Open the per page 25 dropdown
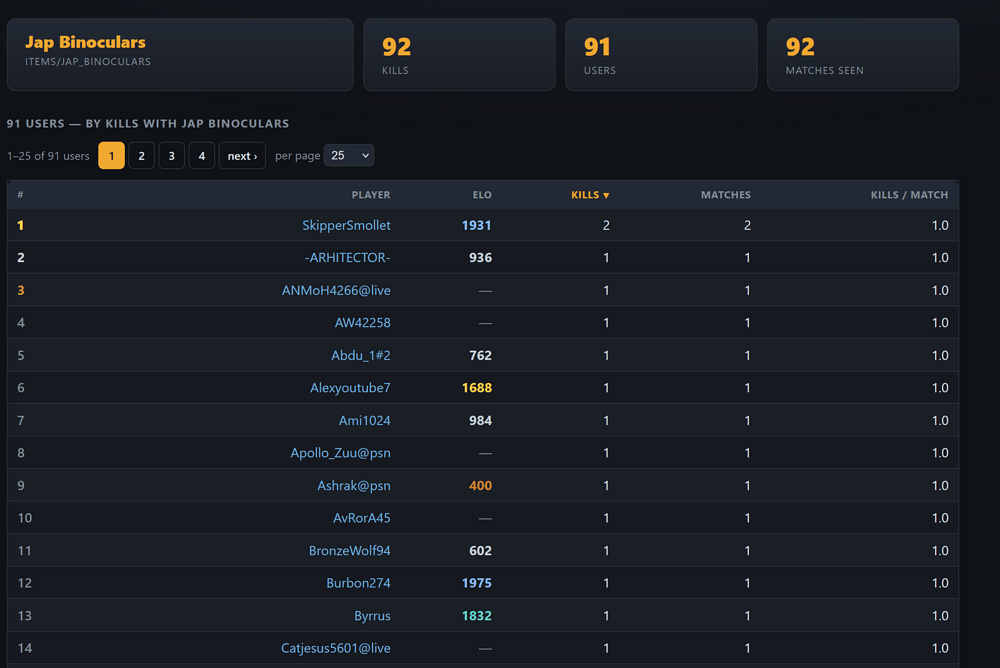 point(349,156)
